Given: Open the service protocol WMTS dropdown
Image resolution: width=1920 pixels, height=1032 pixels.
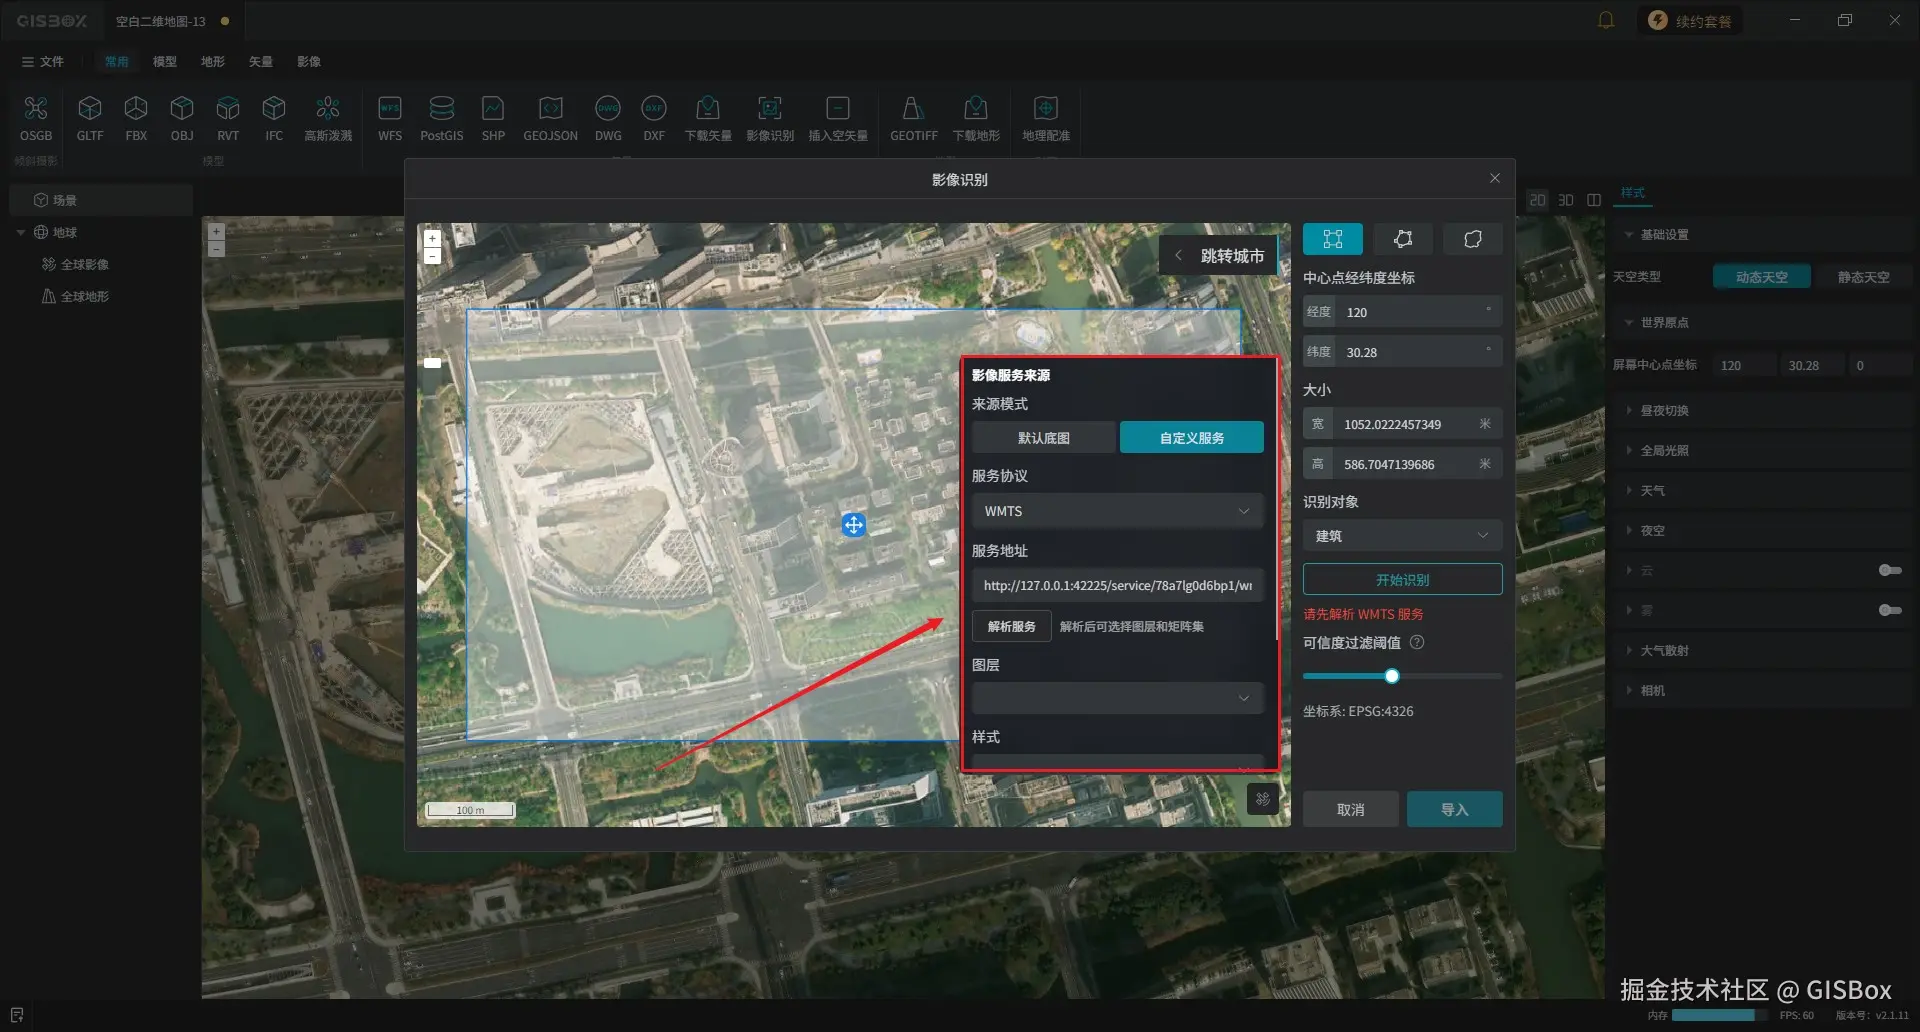Looking at the screenshot, I should (x=1118, y=511).
